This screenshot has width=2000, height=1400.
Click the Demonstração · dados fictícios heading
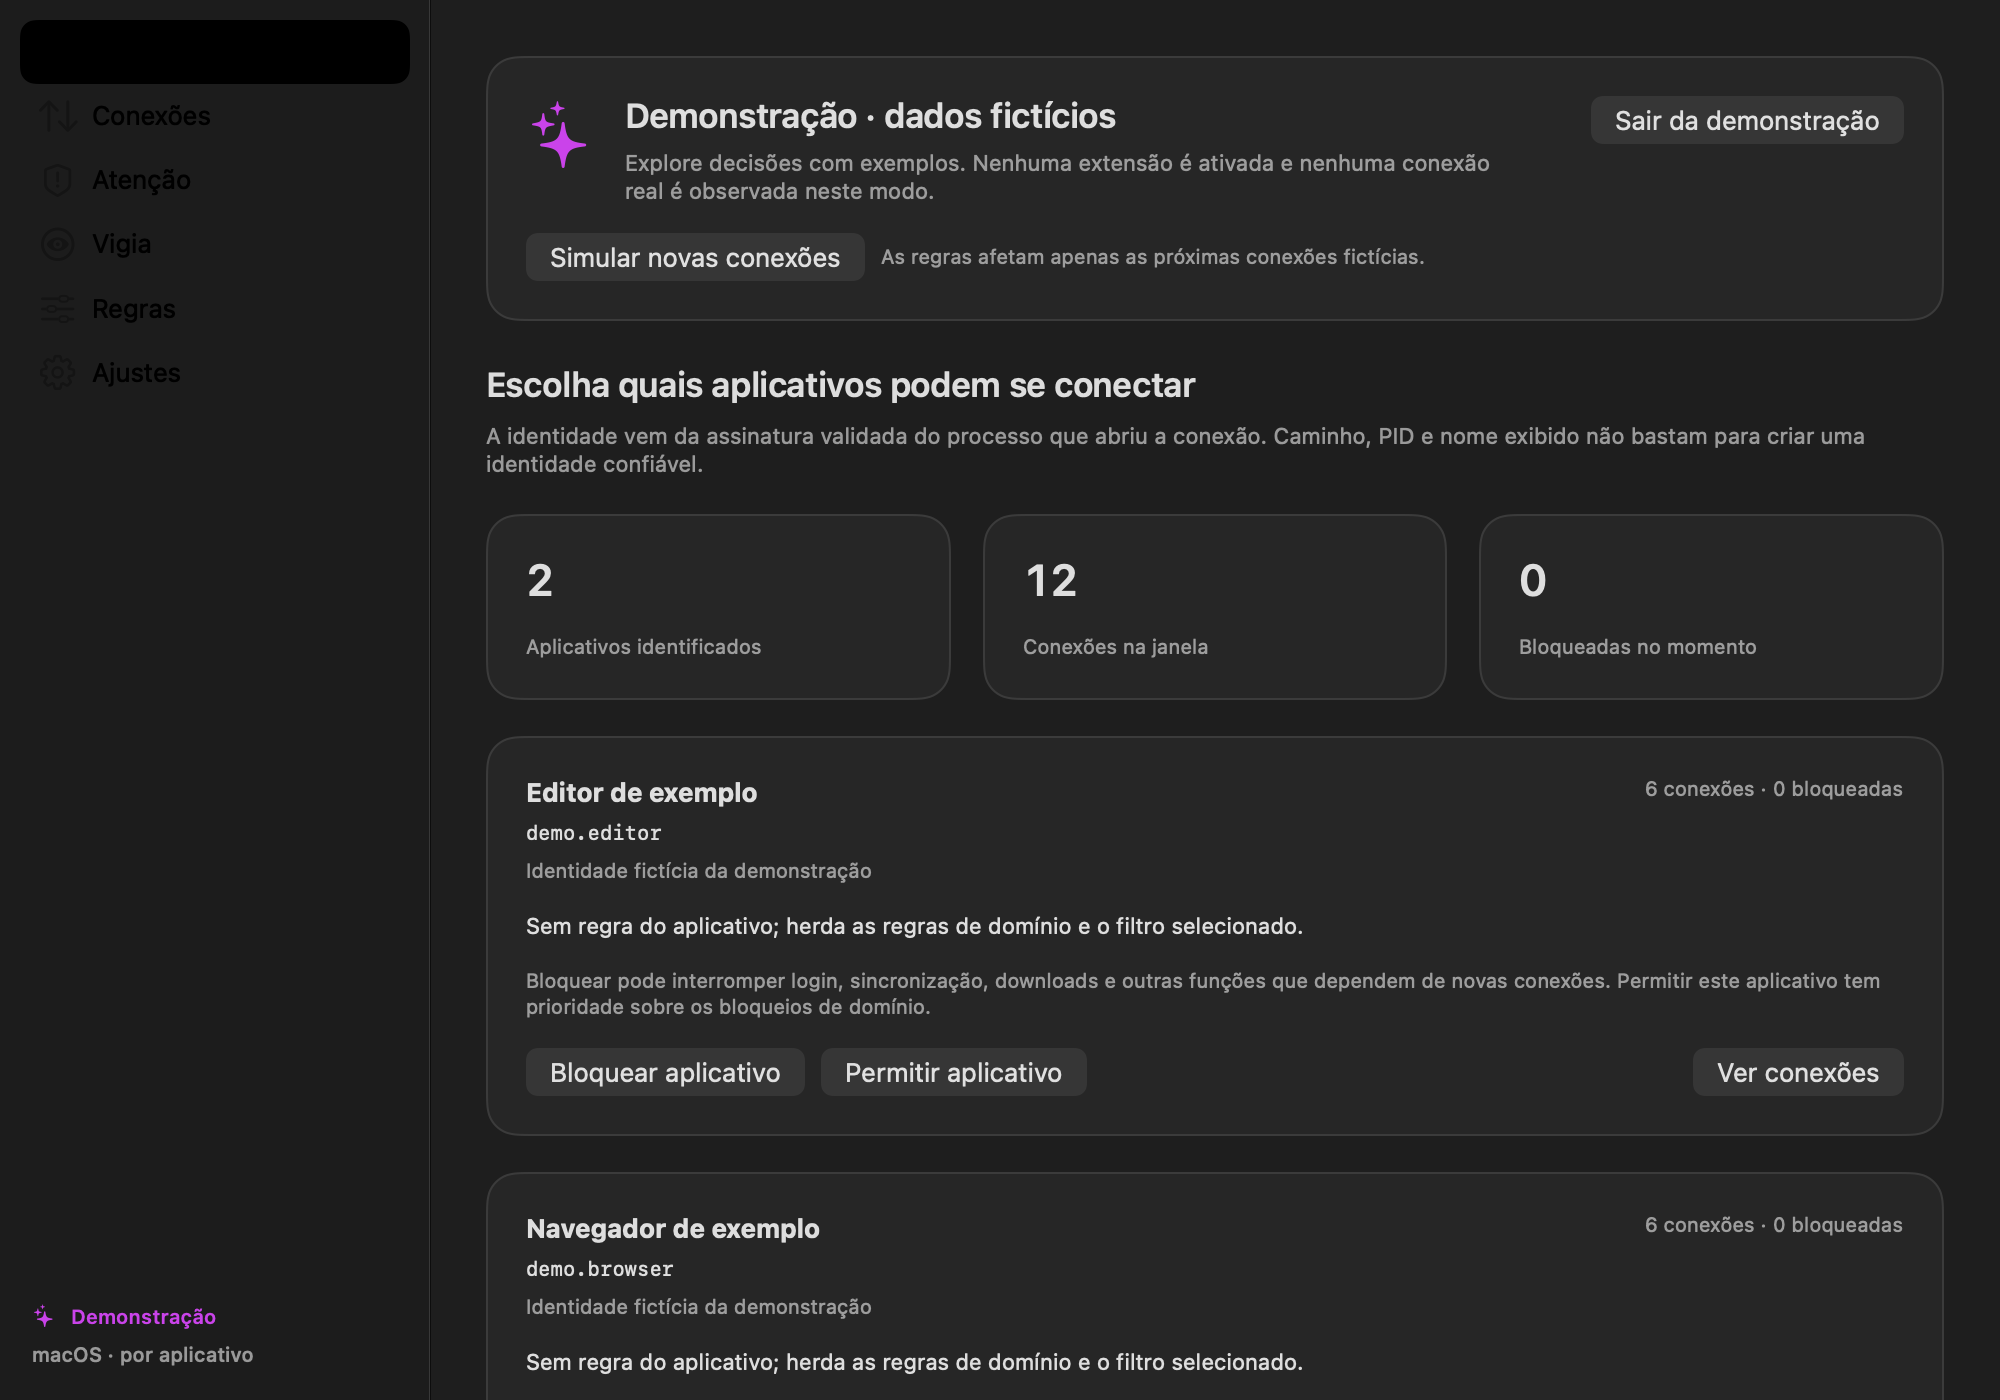(x=870, y=116)
